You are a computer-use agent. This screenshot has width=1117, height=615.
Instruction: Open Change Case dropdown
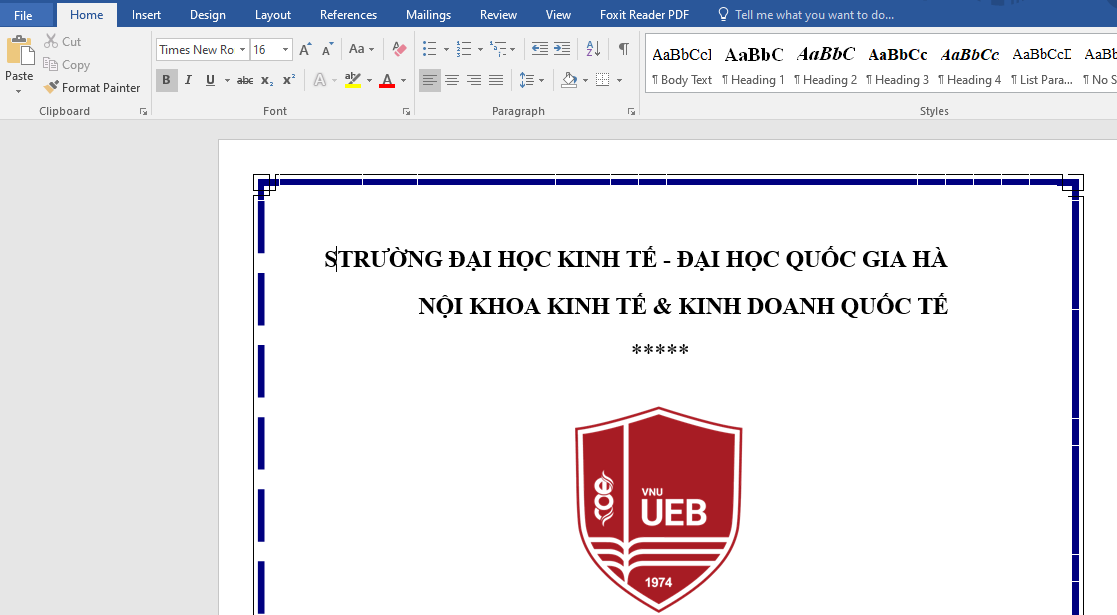click(361, 49)
